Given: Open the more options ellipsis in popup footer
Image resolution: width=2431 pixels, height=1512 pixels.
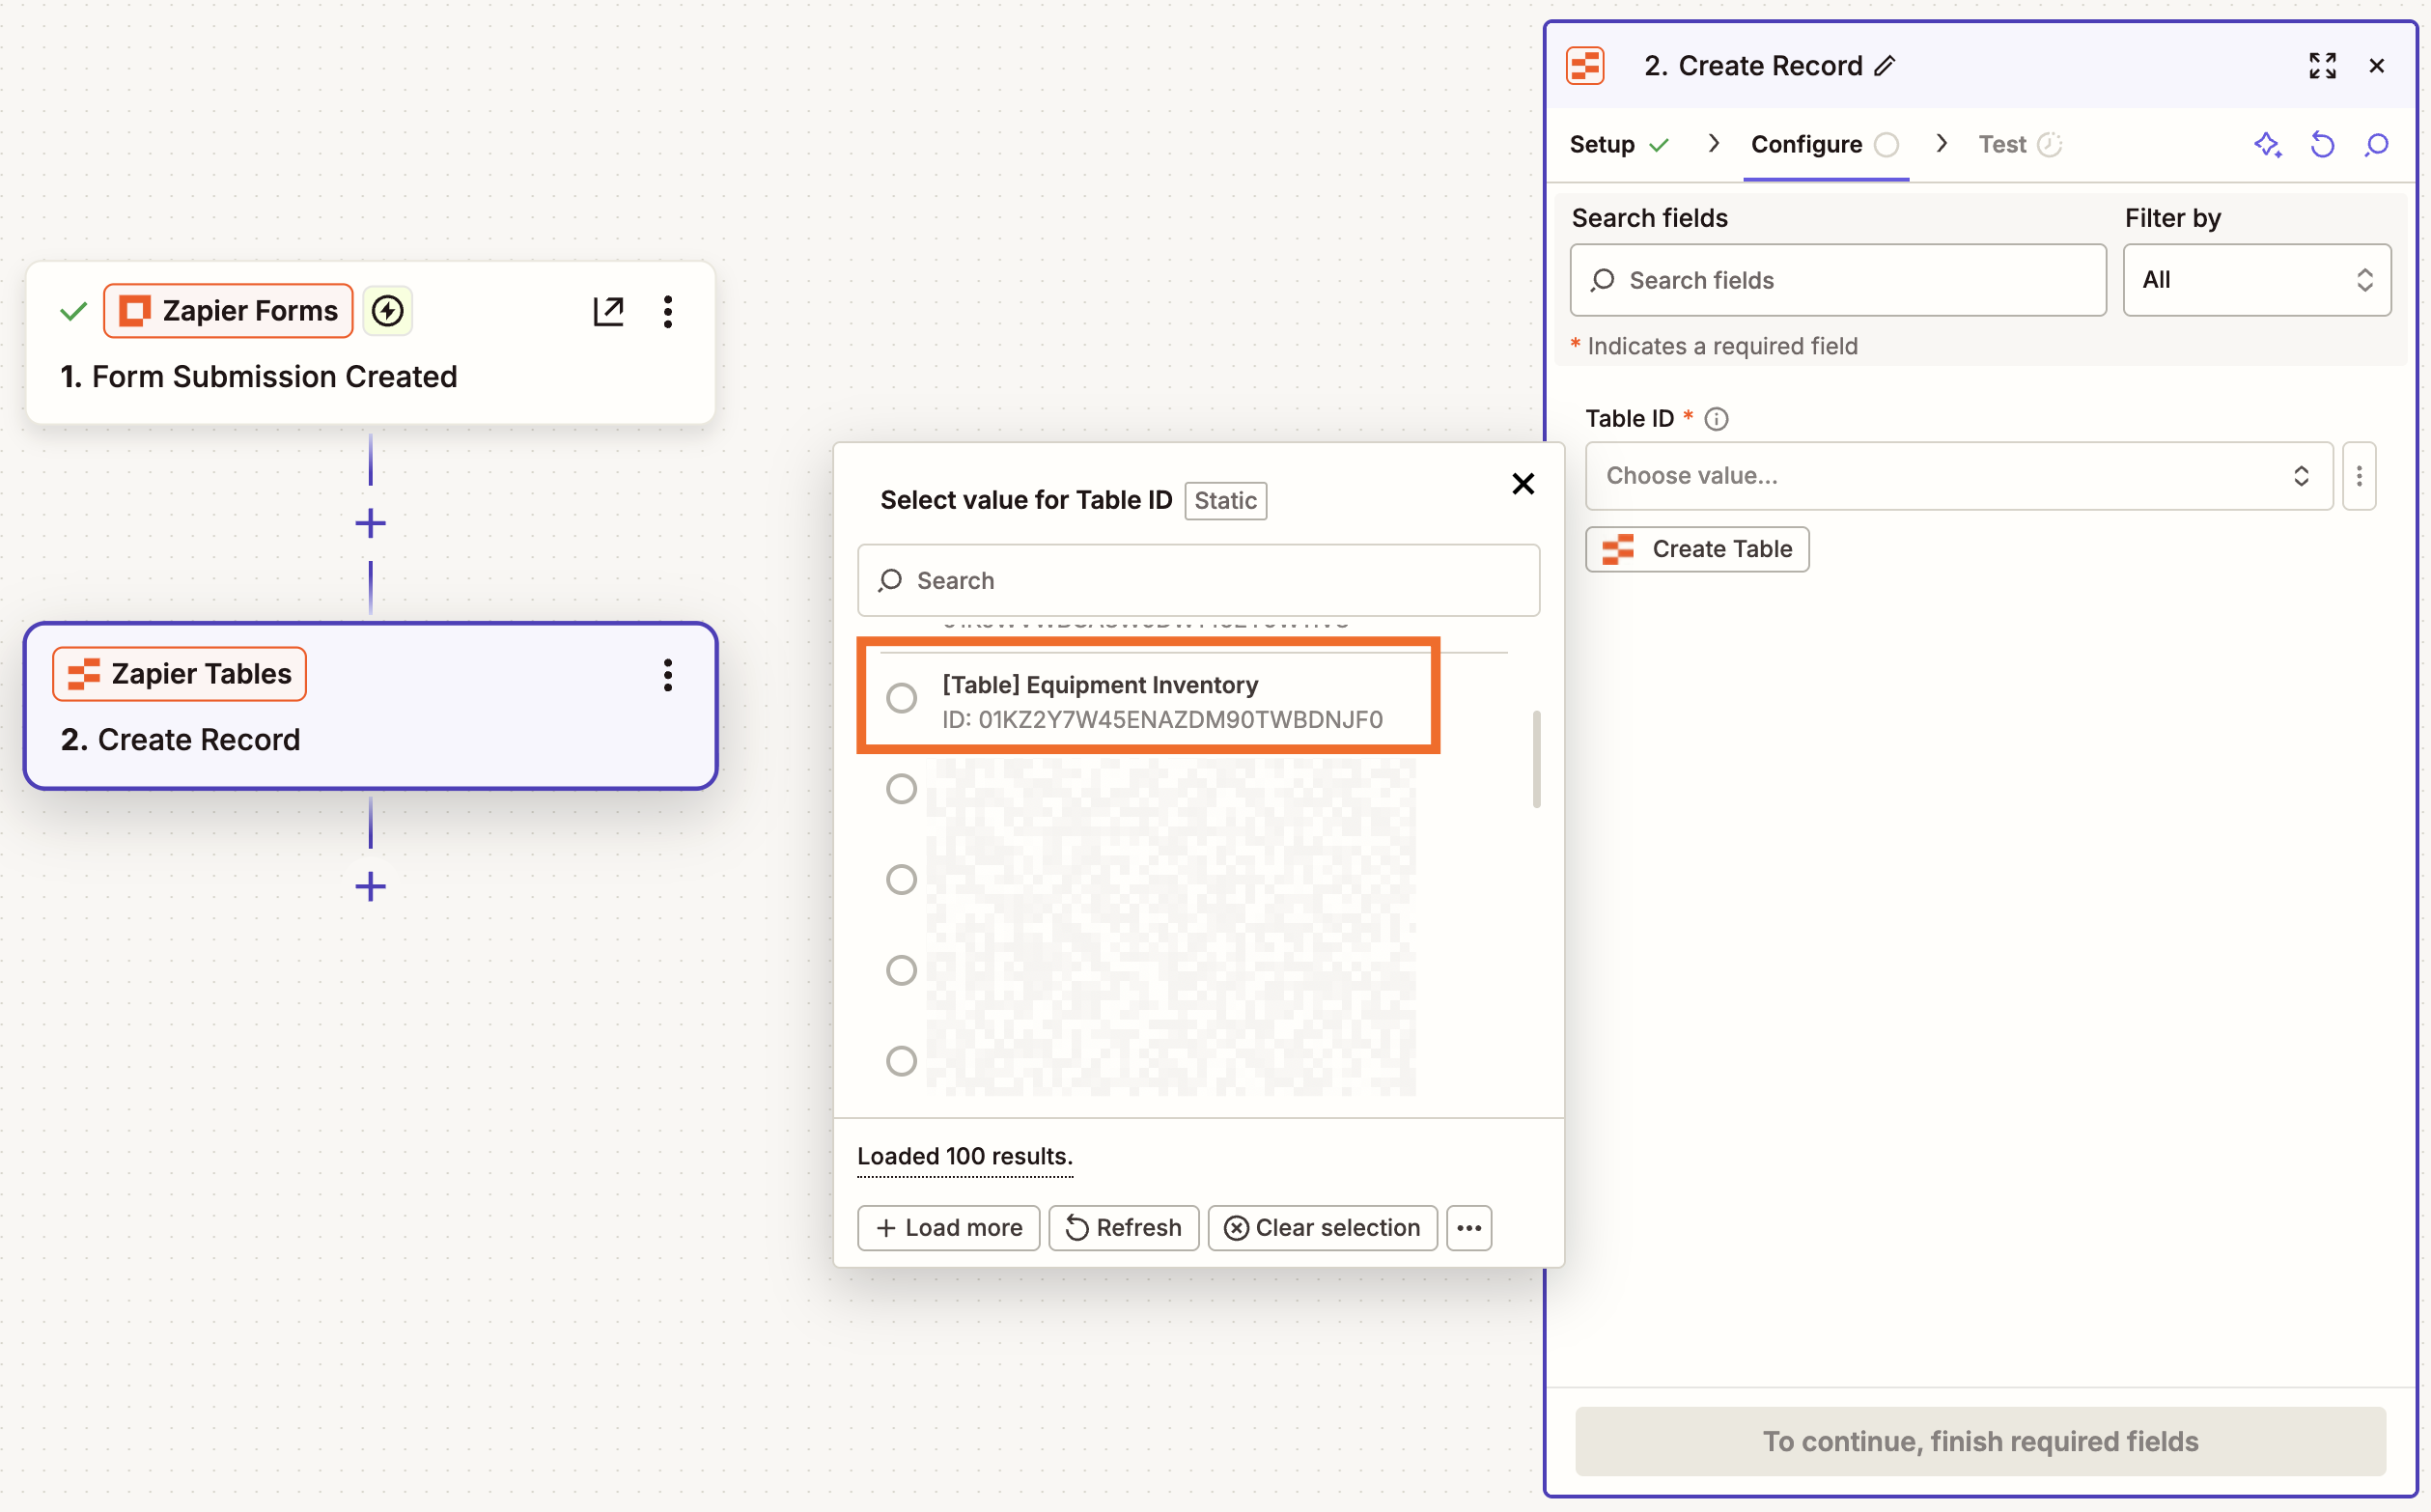Looking at the screenshot, I should tap(1468, 1228).
